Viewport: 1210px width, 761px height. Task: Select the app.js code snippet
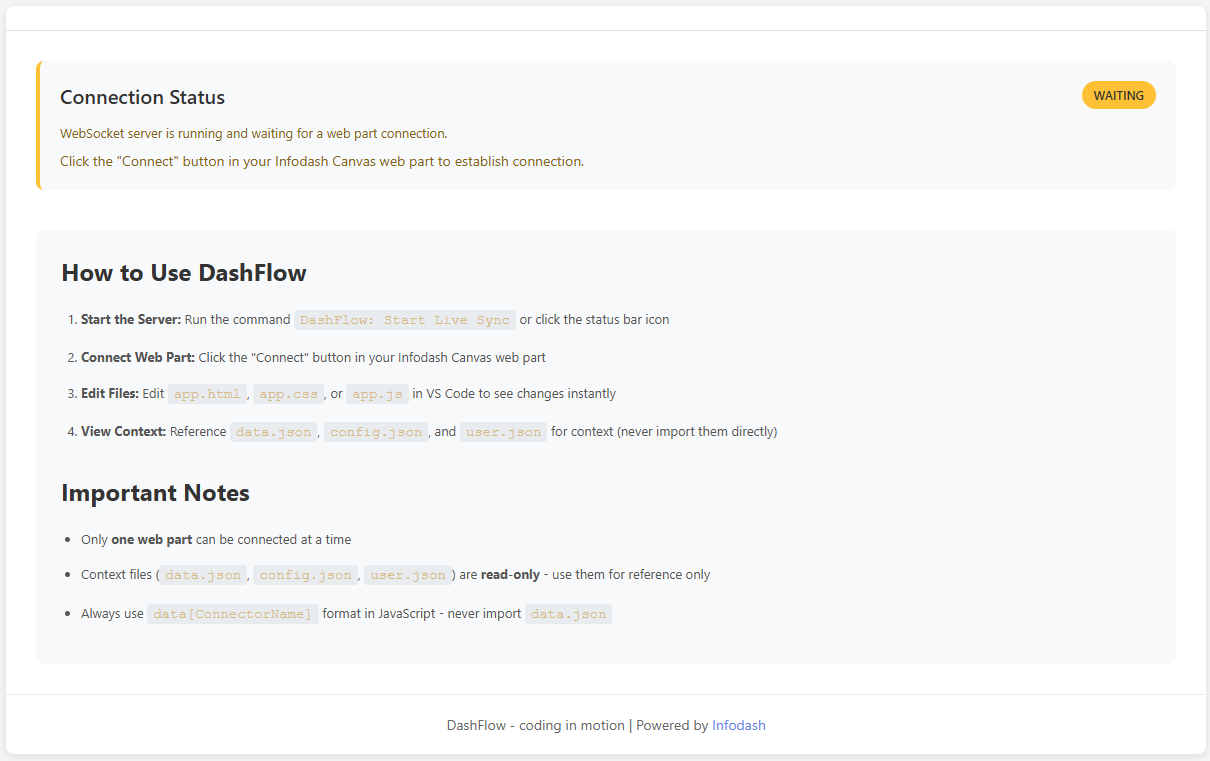(x=377, y=393)
